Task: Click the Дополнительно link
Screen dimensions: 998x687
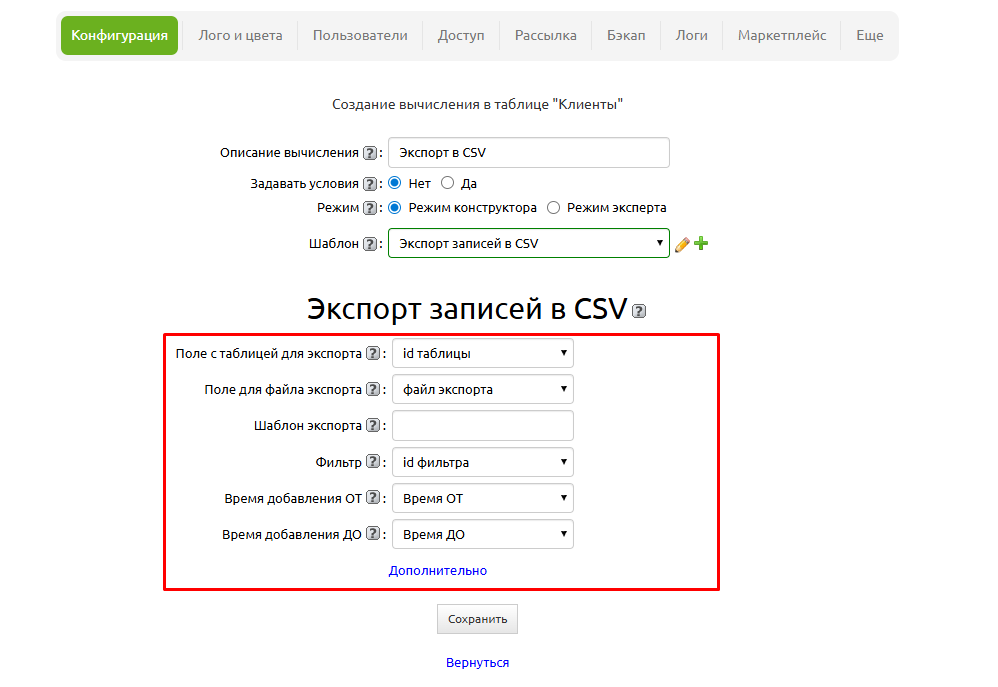Action: [x=438, y=571]
